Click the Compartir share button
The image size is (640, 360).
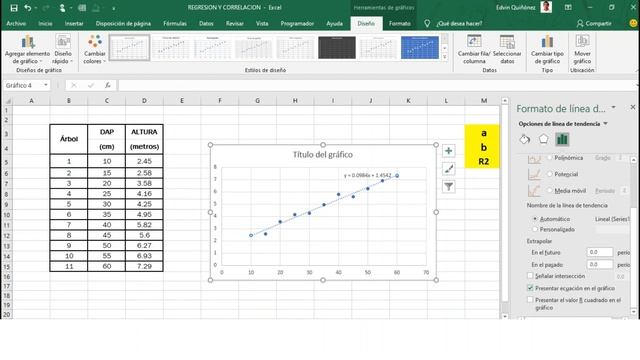pyautogui.click(x=594, y=24)
